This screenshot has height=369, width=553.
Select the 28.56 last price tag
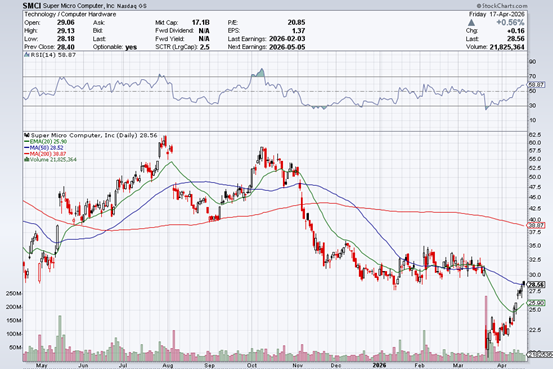point(536,284)
